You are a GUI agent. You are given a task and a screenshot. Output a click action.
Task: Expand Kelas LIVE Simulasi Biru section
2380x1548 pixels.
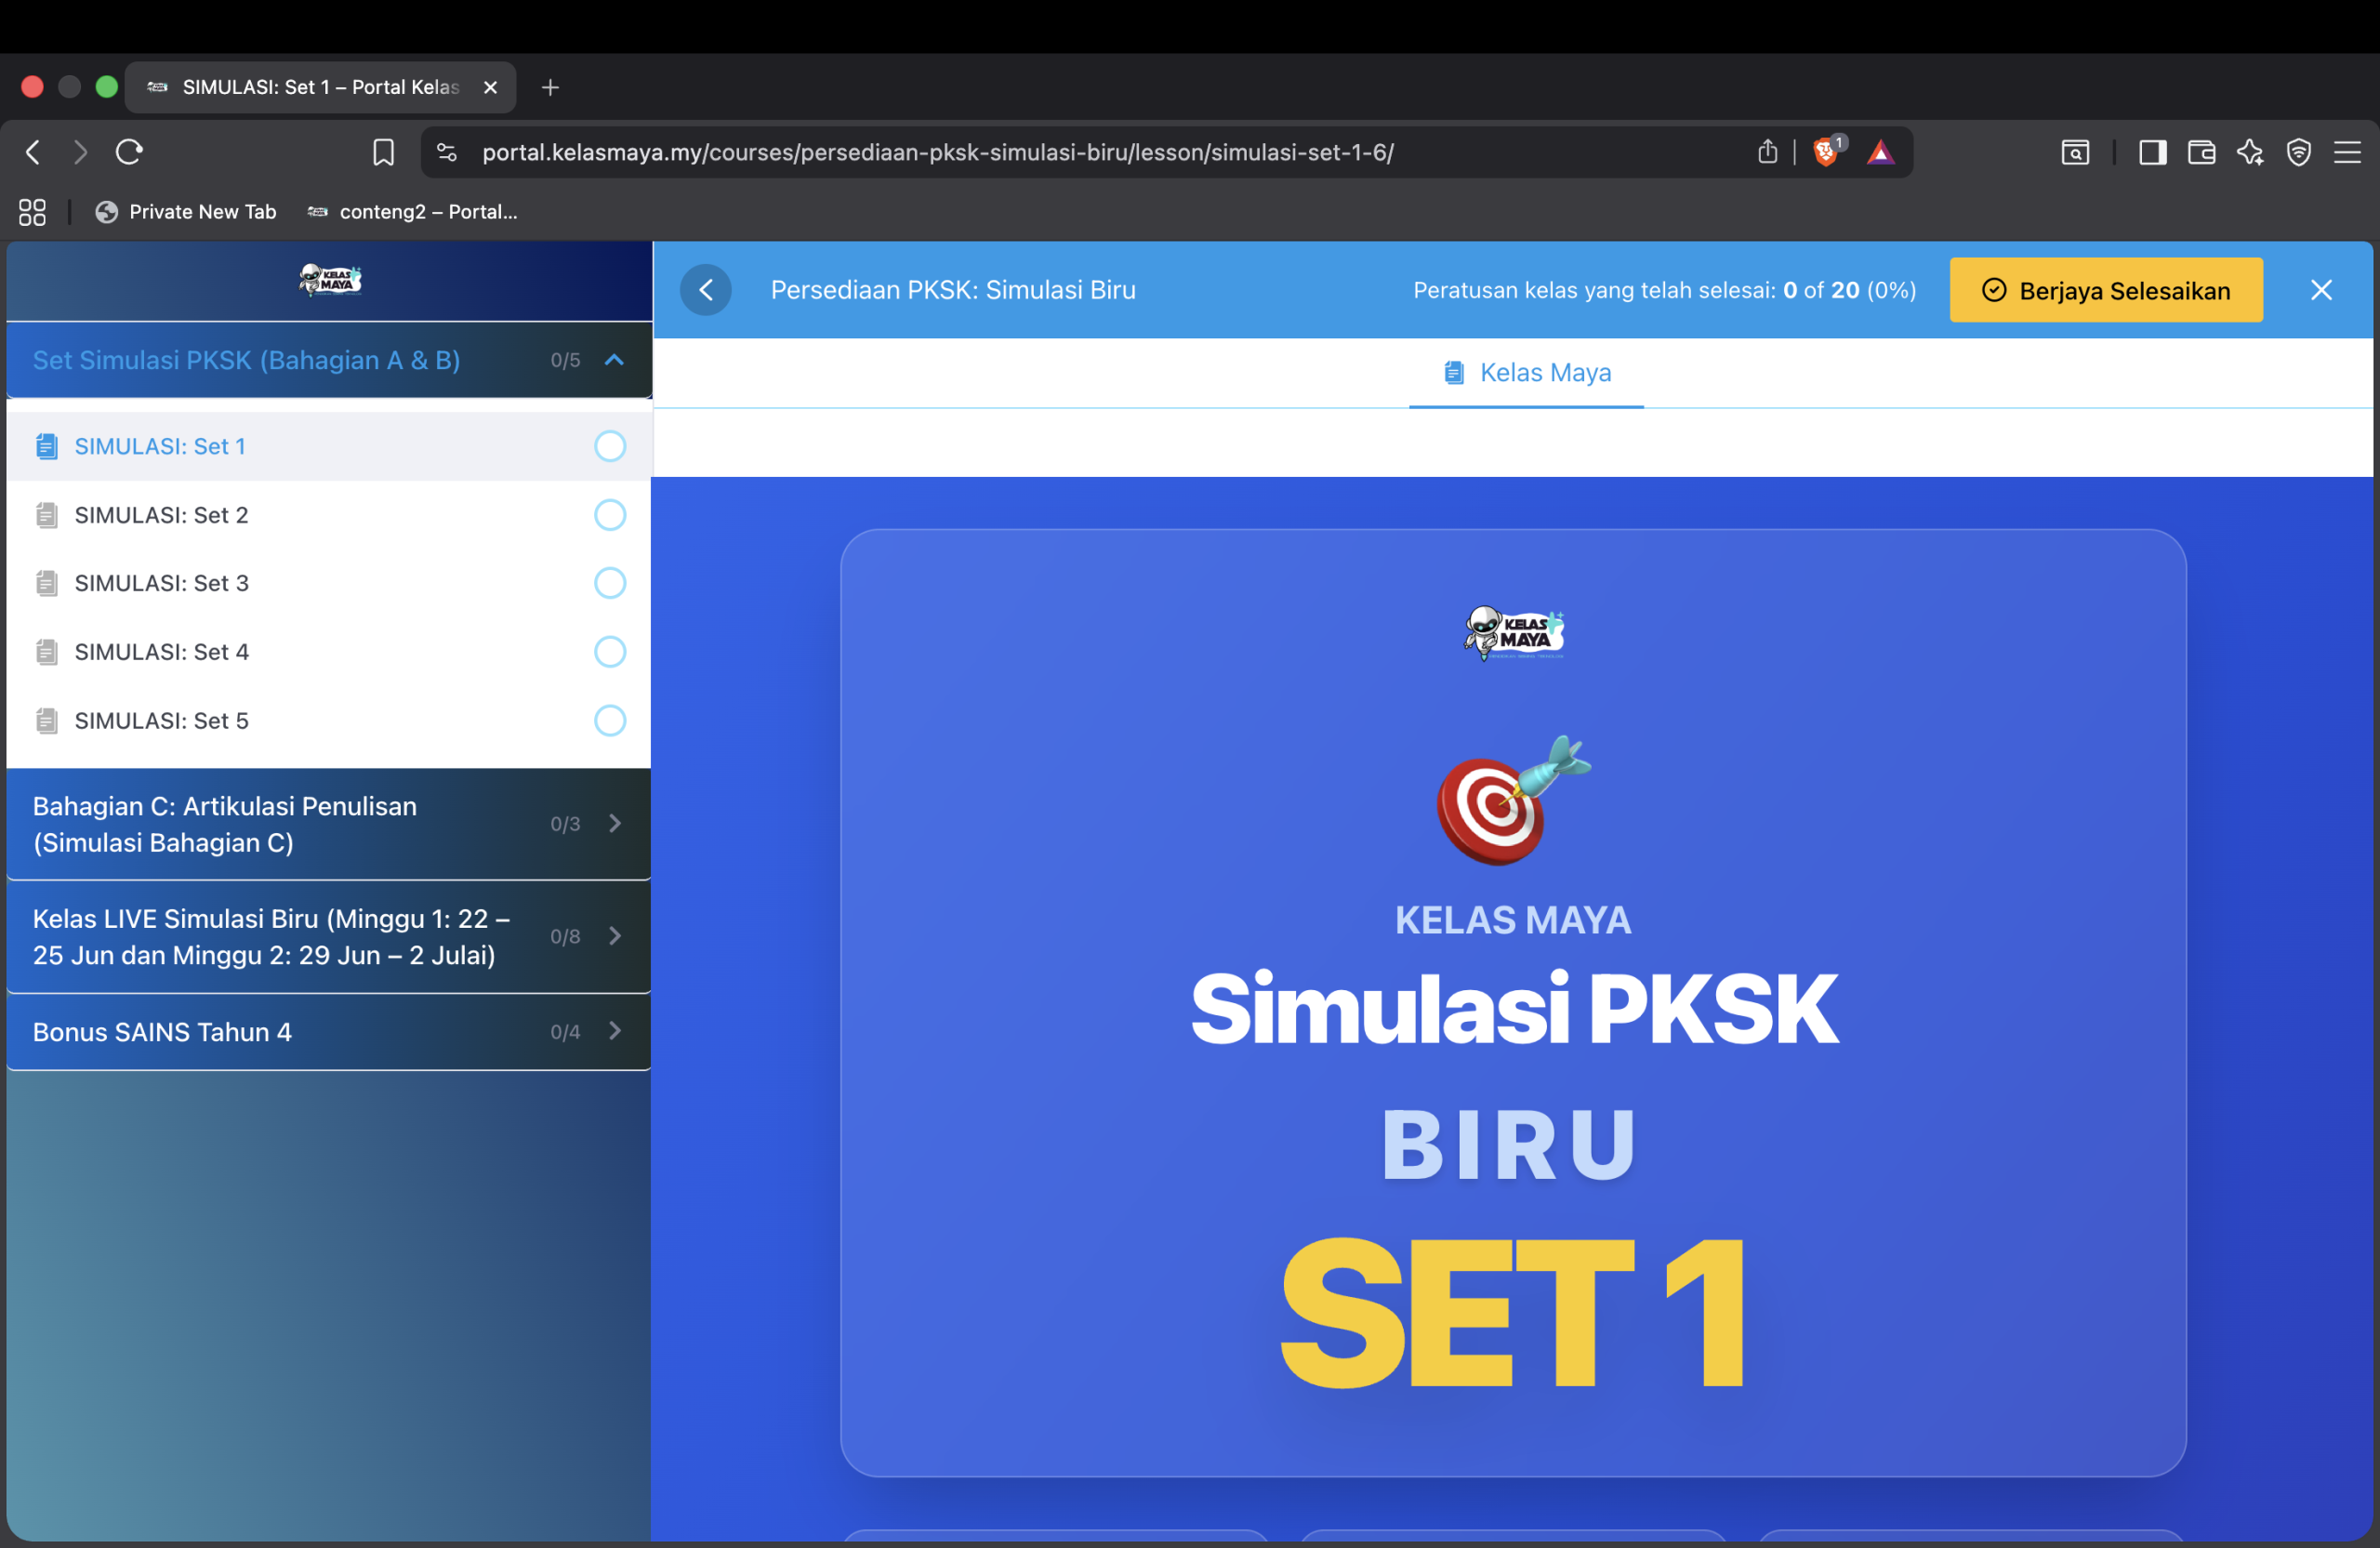click(x=329, y=937)
